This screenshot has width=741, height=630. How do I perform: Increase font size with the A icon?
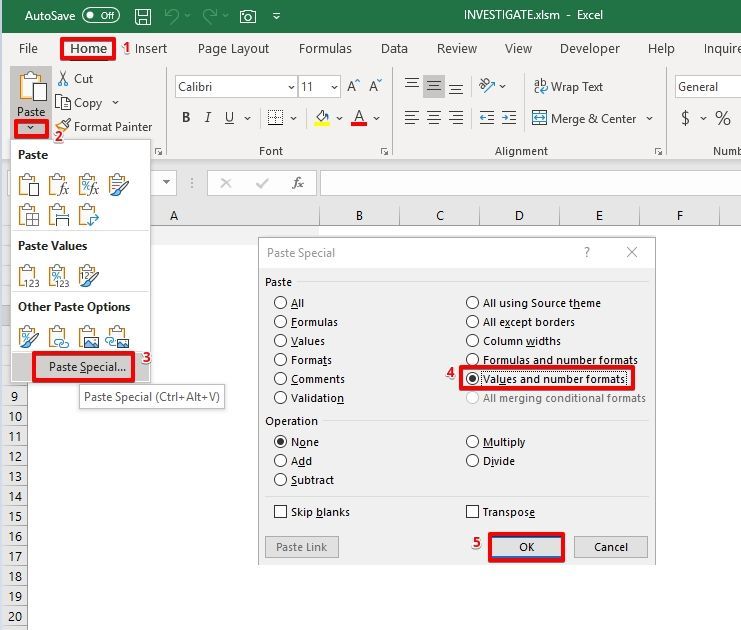pos(353,86)
